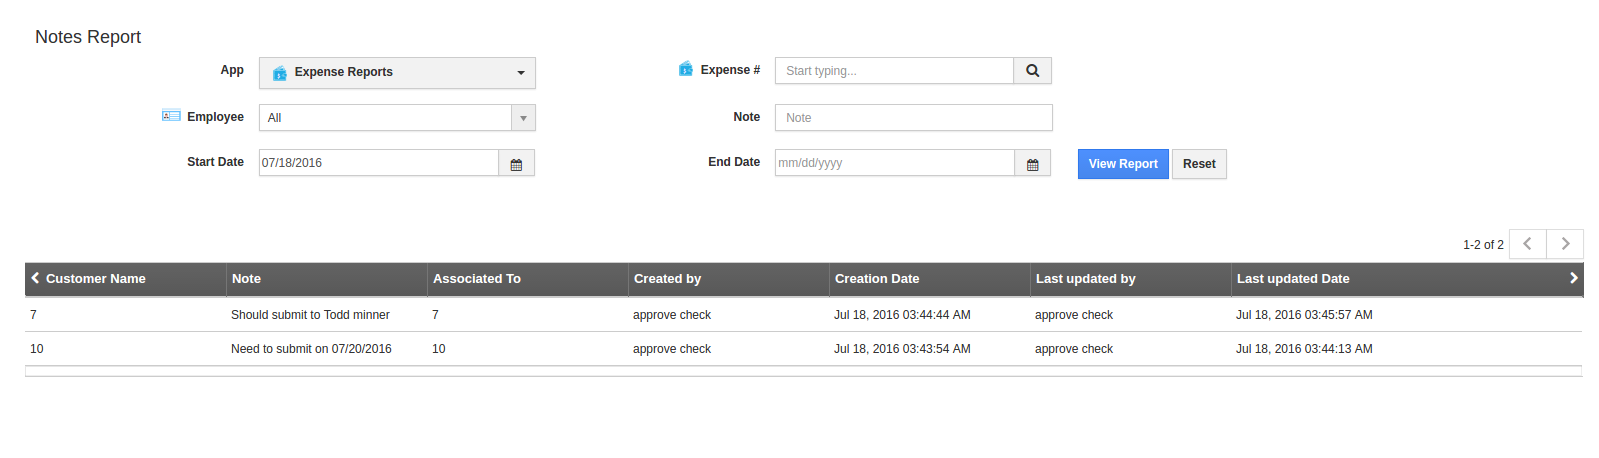
Task: Expand the Employee dropdown arrow
Action: coord(523,118)
